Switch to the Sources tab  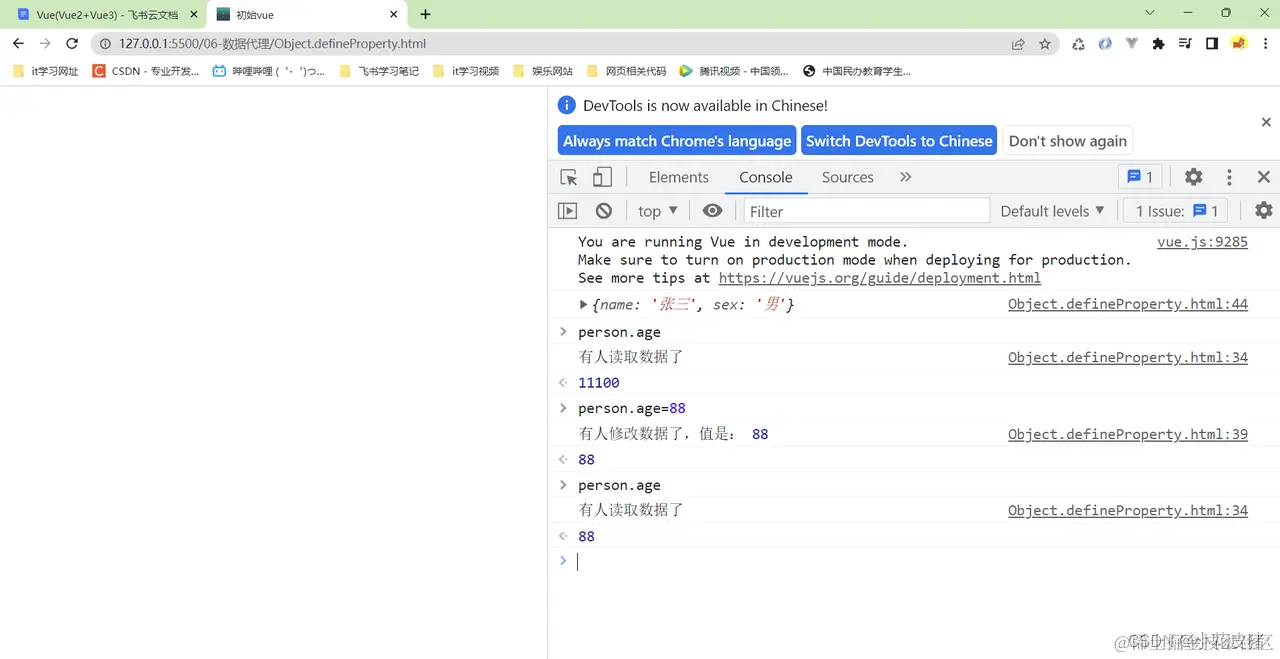point(848,177)
